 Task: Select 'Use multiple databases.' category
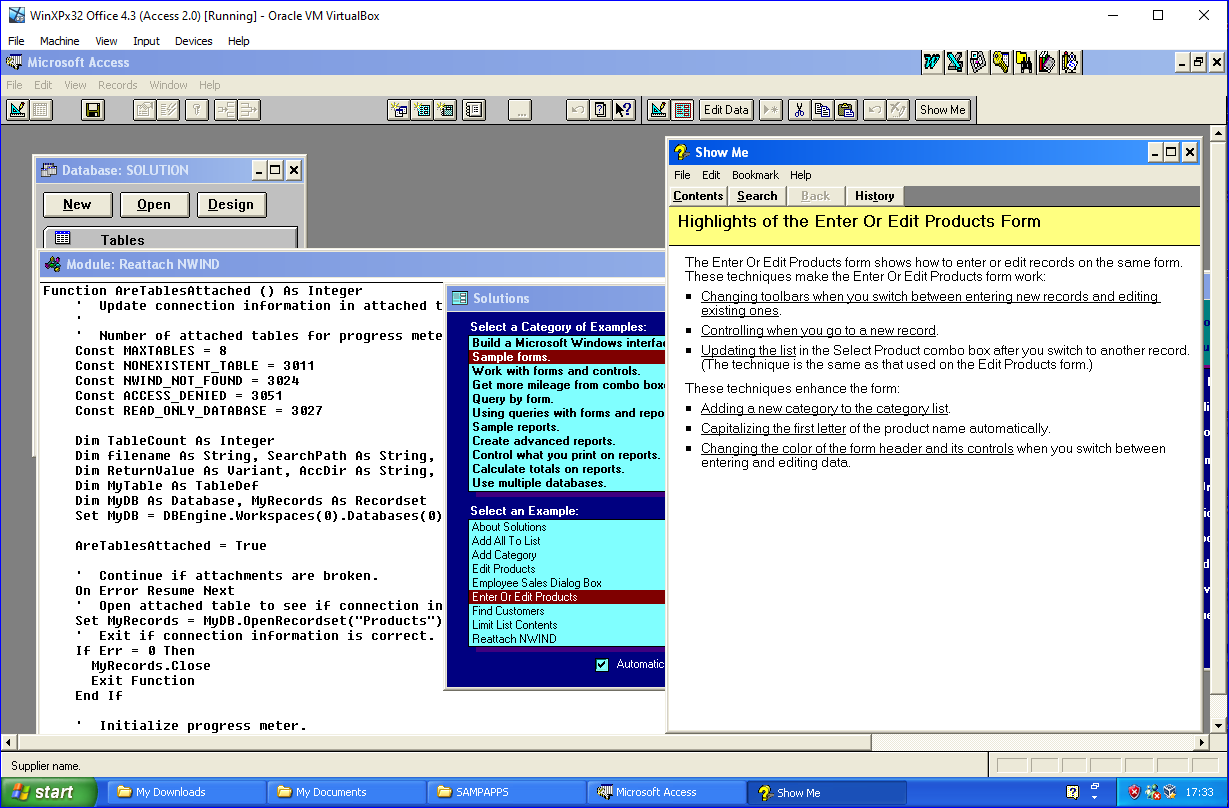(567, 483)
